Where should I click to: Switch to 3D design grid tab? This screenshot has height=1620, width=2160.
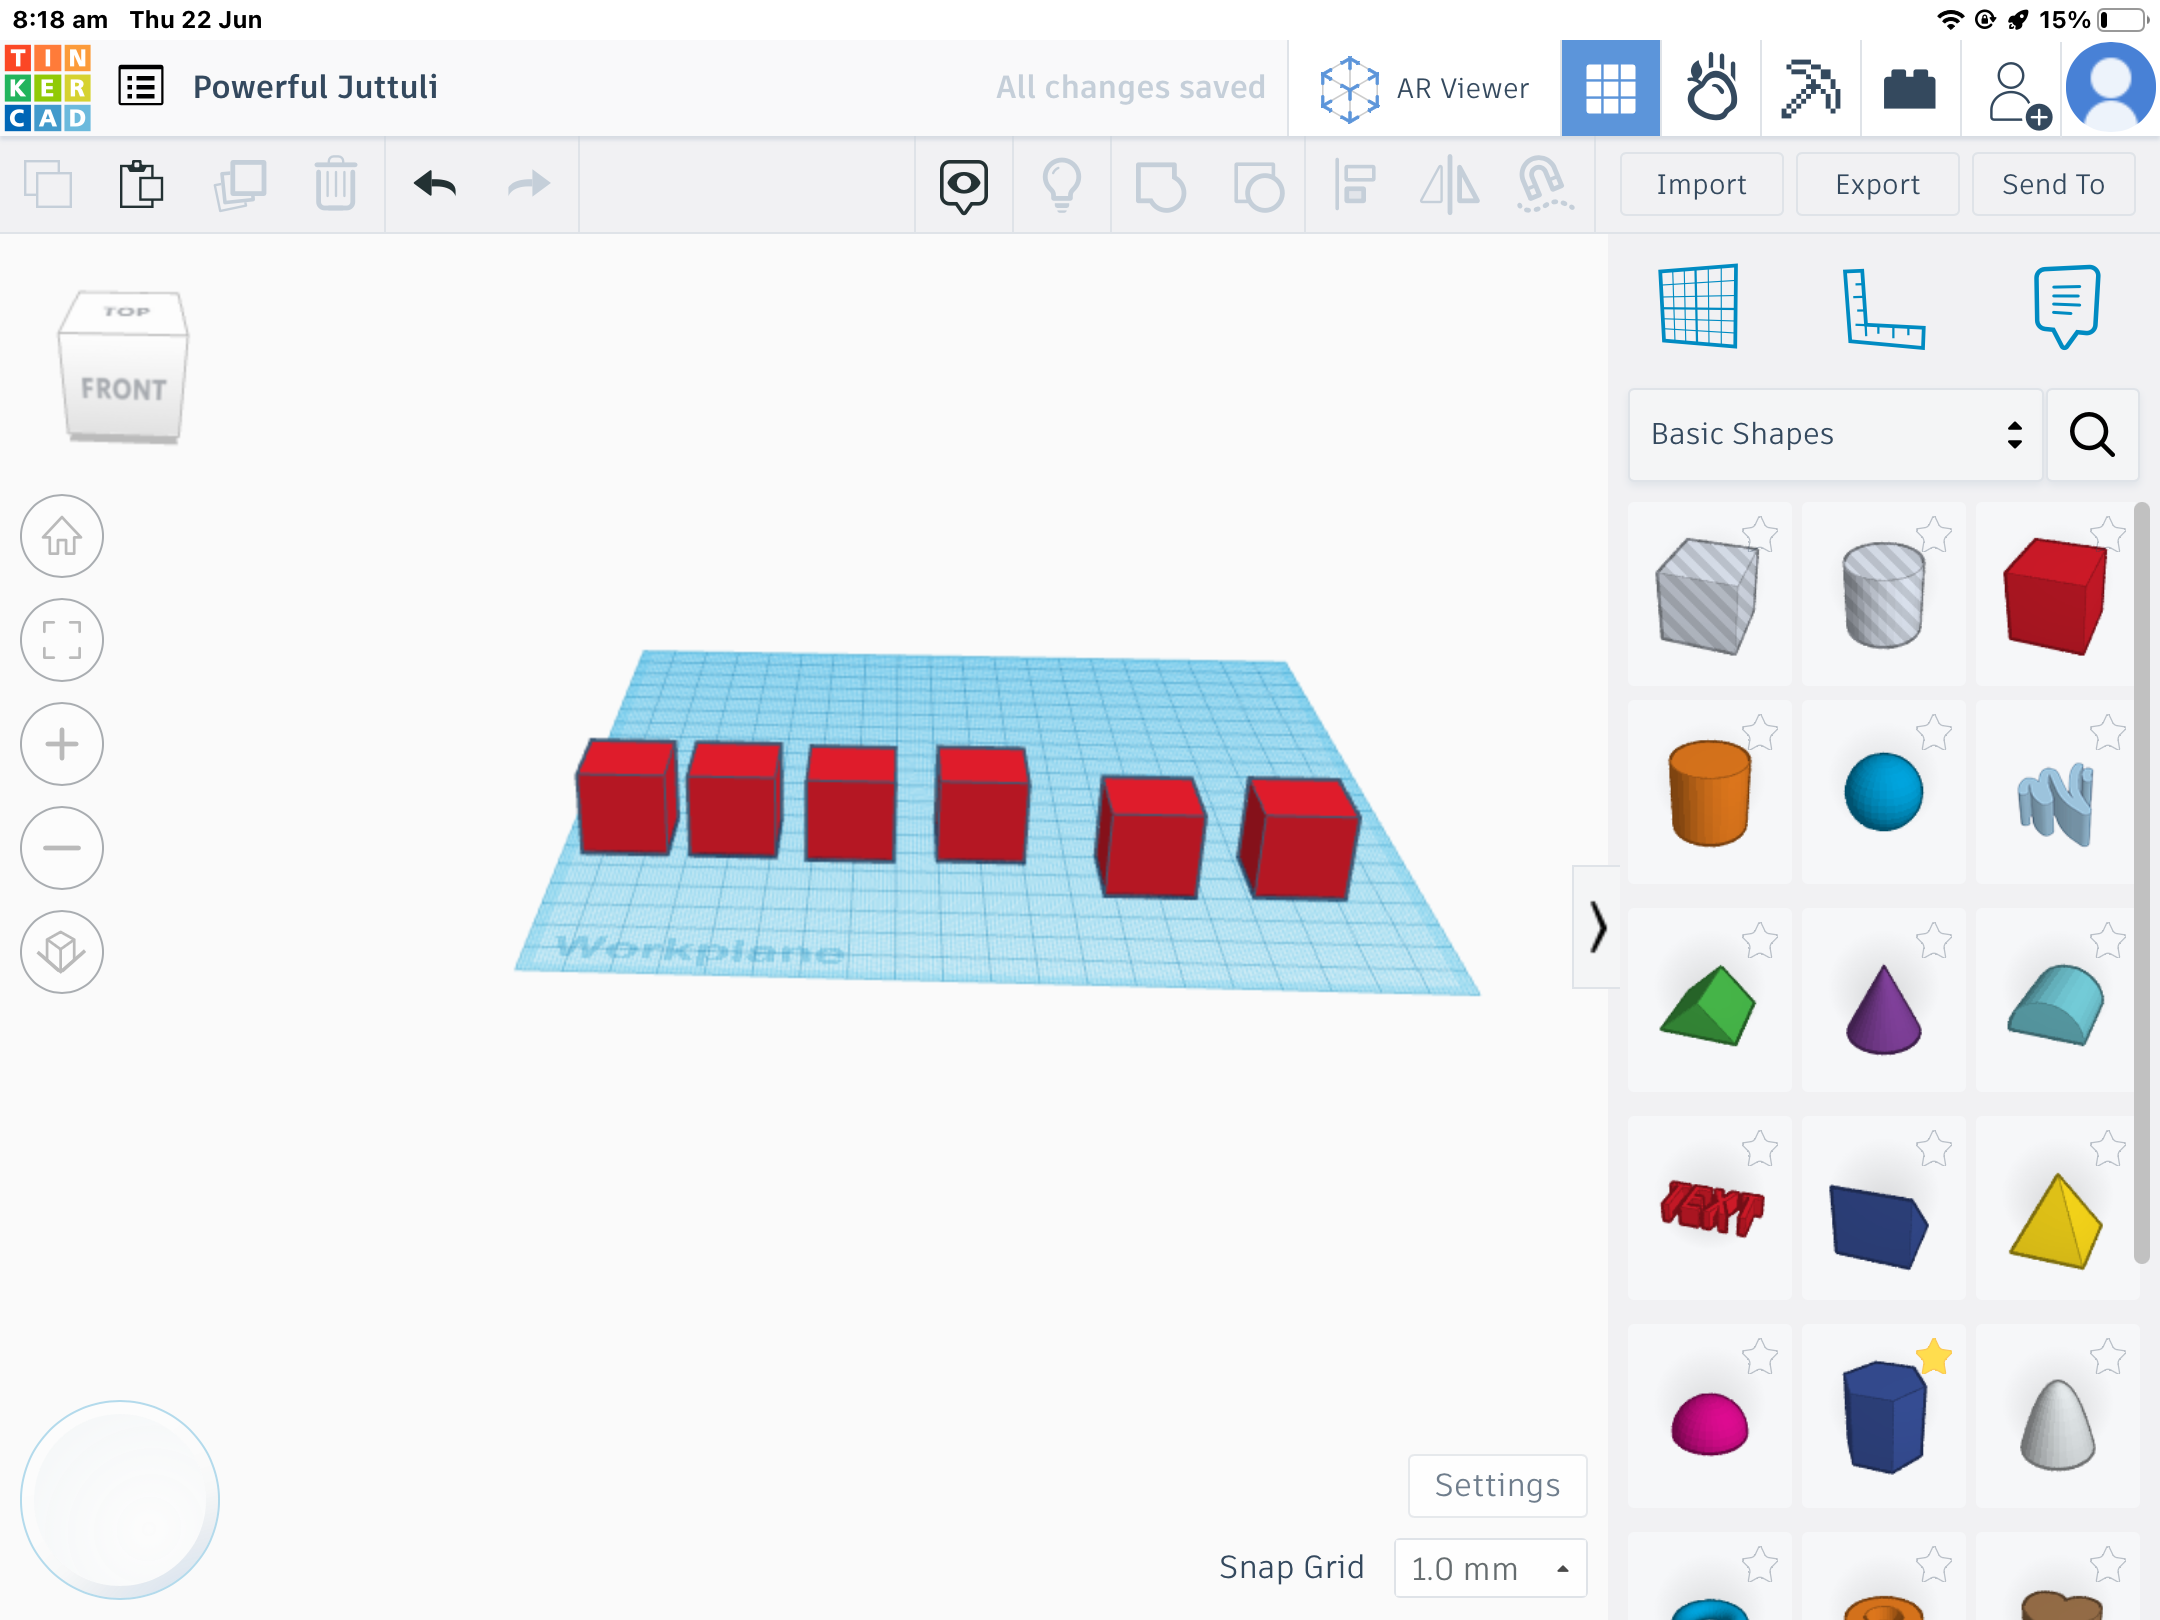1610,88
